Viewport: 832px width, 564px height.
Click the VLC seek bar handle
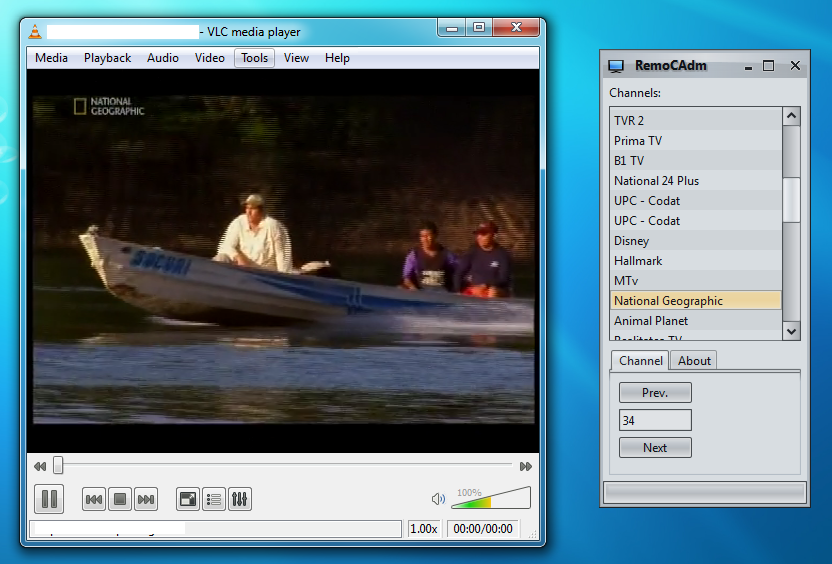coord(58,466)
